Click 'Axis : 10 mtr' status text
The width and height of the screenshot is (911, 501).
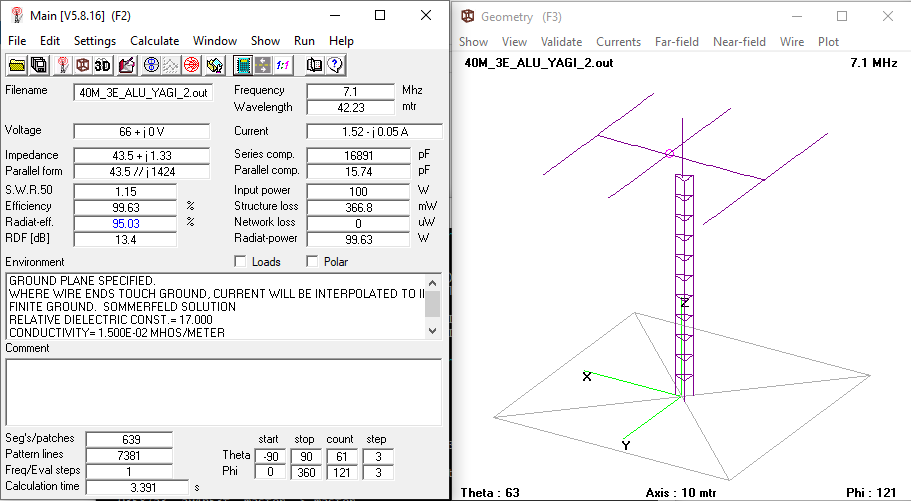[681, 493]
